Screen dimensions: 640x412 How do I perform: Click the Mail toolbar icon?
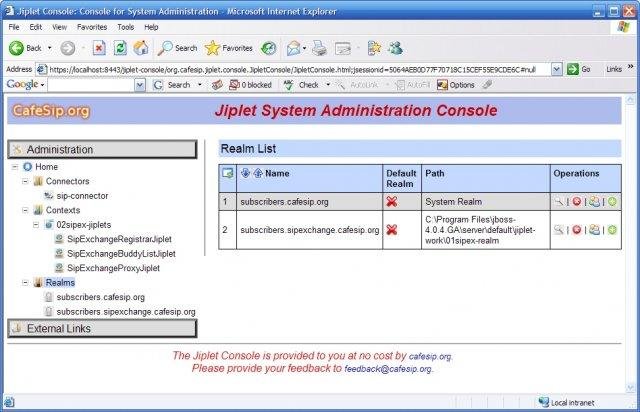coord(293,48)
